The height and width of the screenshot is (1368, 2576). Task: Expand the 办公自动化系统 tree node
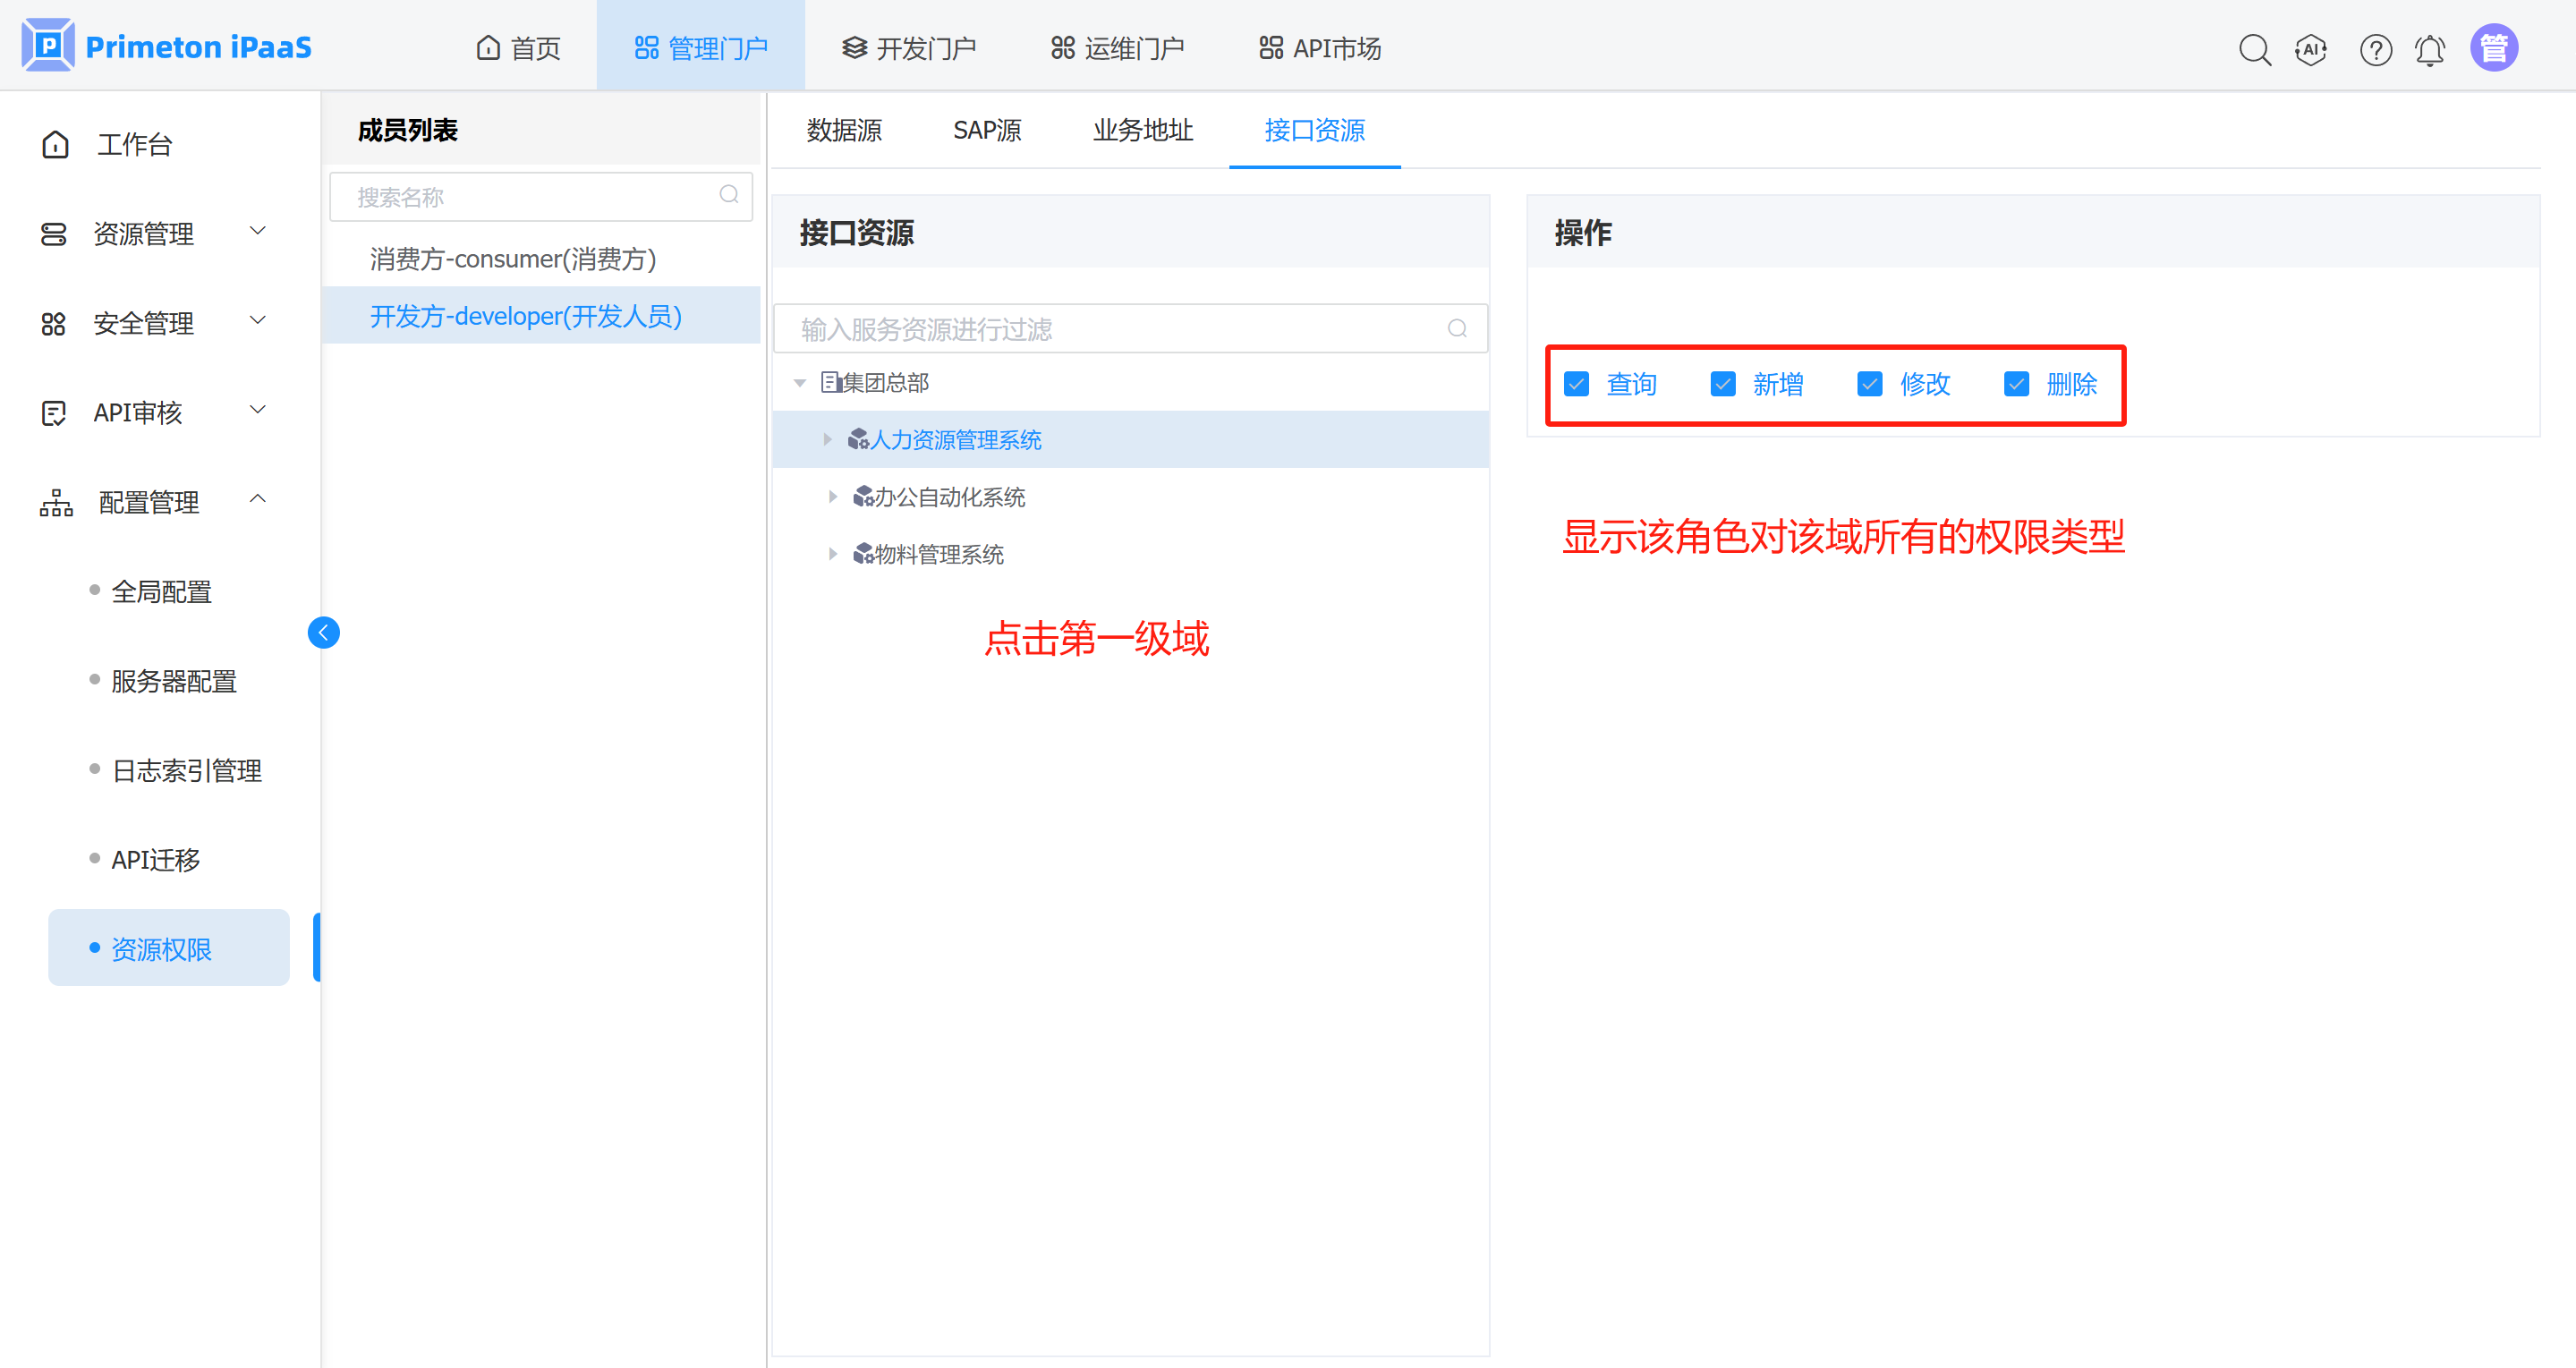click(x=832, y=496)
